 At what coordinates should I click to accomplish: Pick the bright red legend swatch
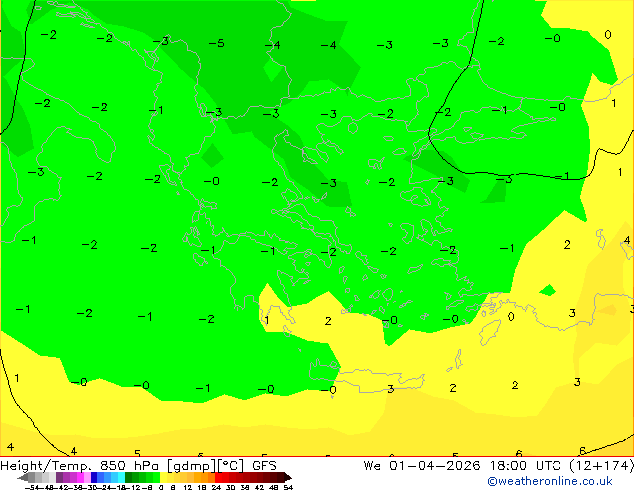218,477
